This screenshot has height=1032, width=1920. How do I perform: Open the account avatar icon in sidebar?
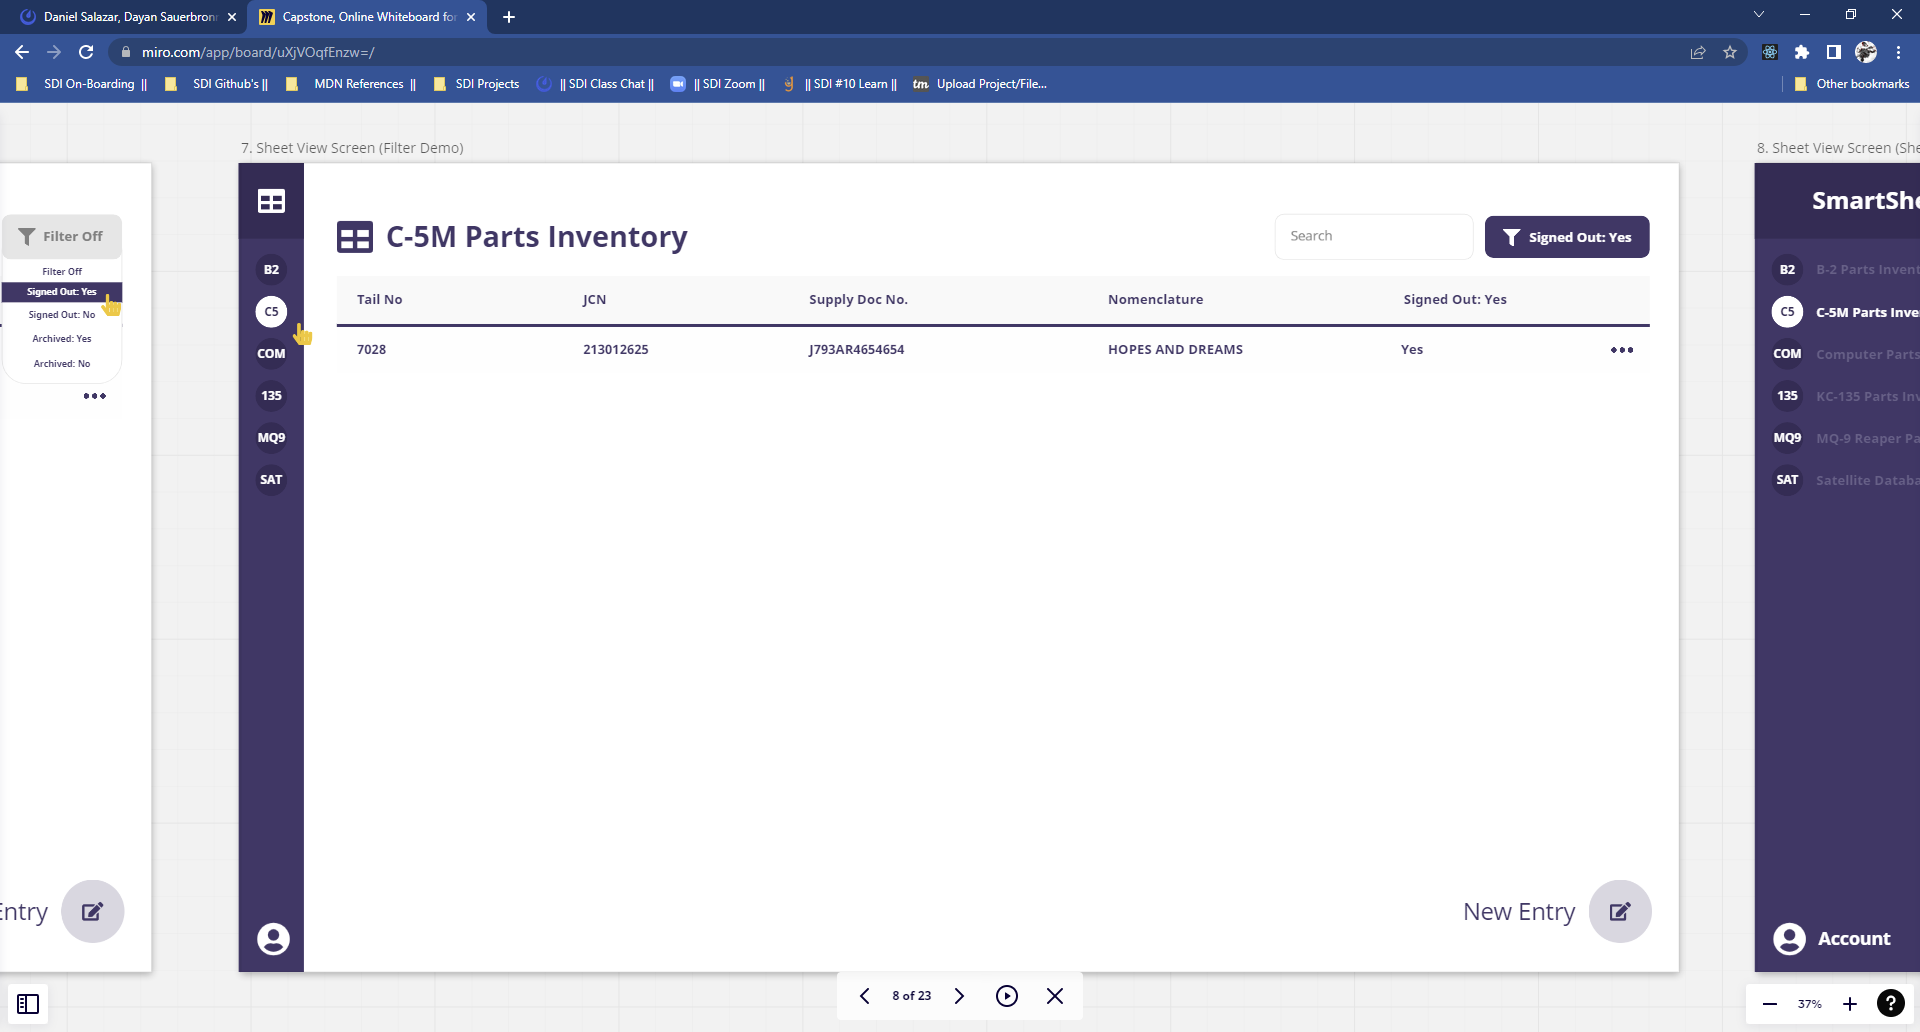273,939
